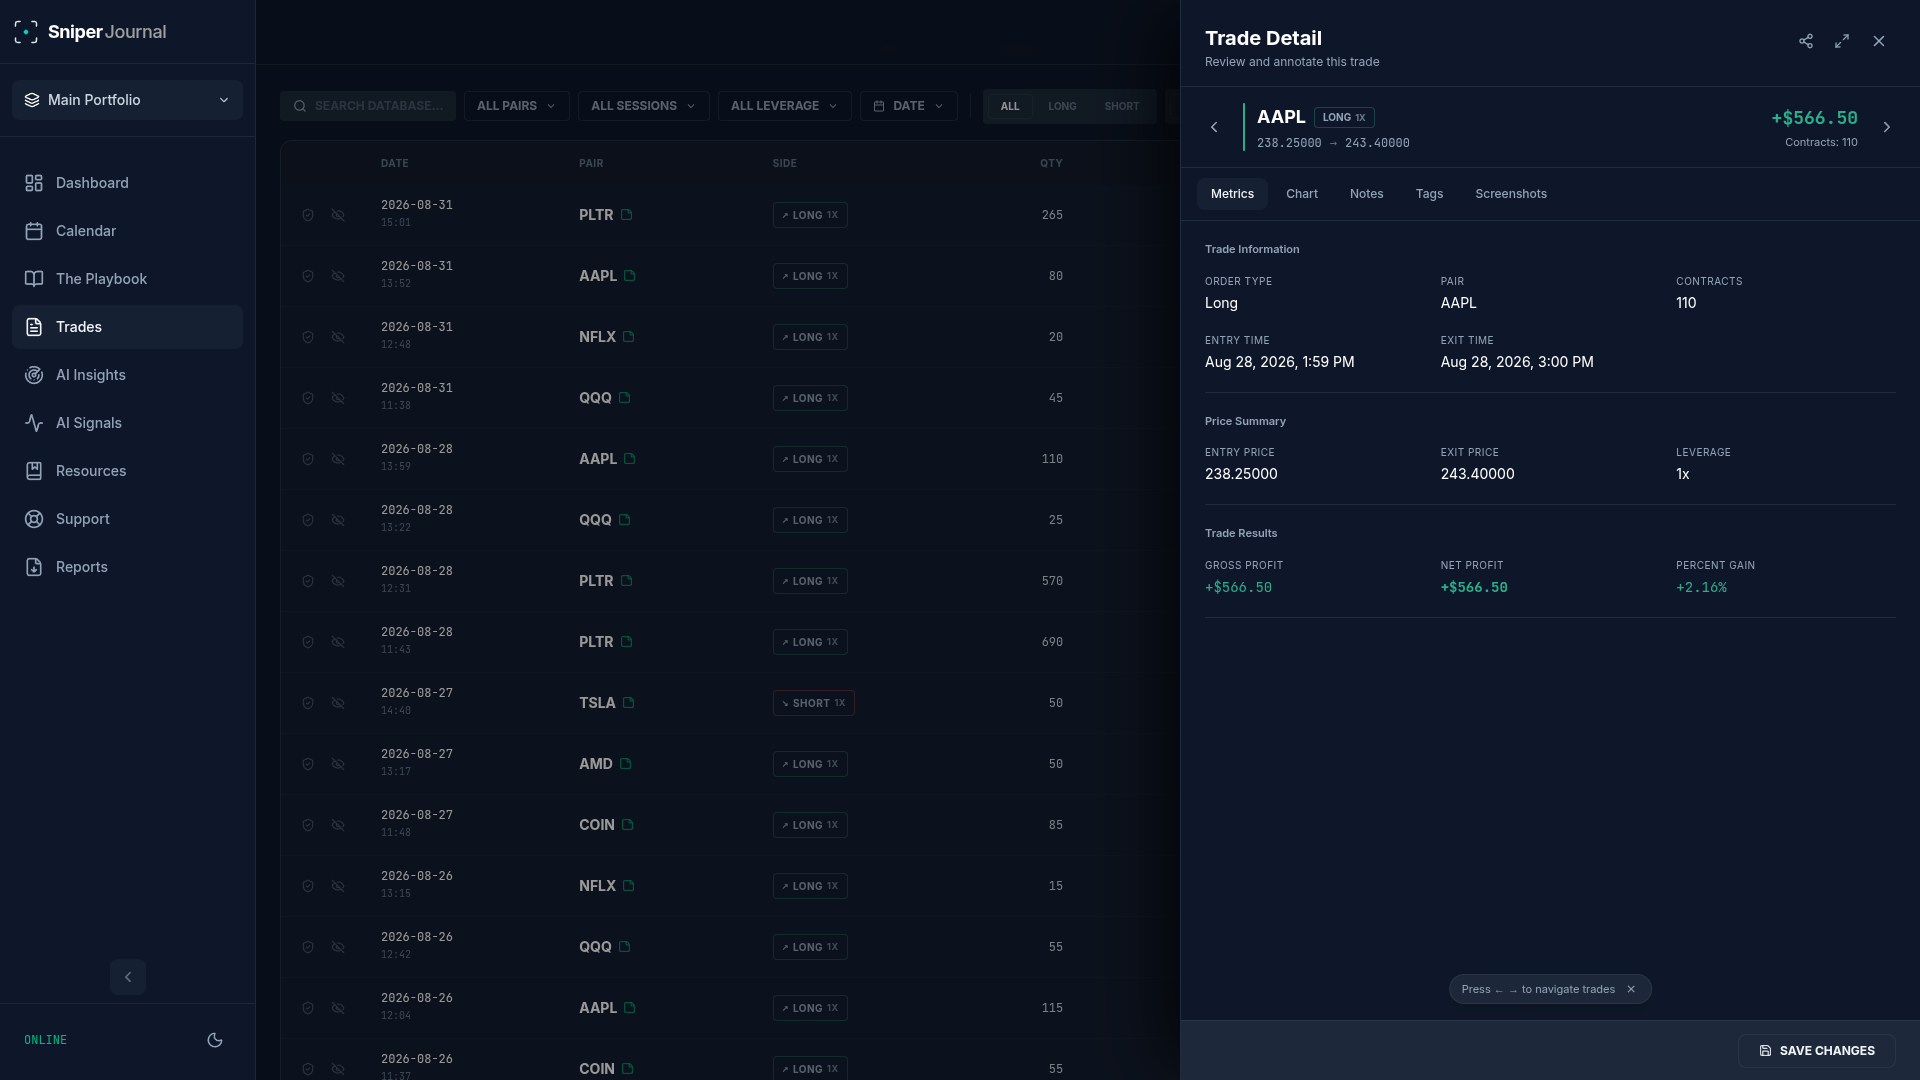This screenshot has height=1080, width=1920.
Task: Open AI Signals page
Action: tap(127, 423)
